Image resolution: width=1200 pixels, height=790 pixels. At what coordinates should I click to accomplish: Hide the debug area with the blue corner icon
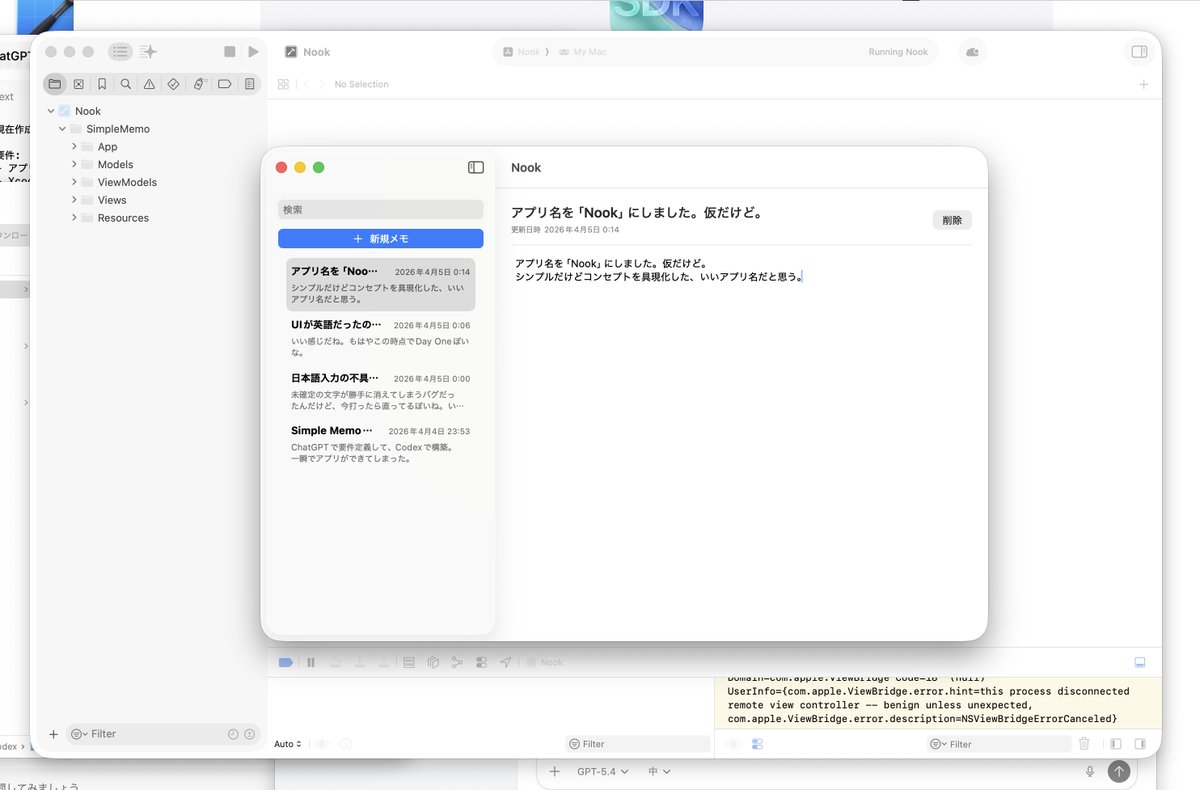click(x=1140, y=662)
